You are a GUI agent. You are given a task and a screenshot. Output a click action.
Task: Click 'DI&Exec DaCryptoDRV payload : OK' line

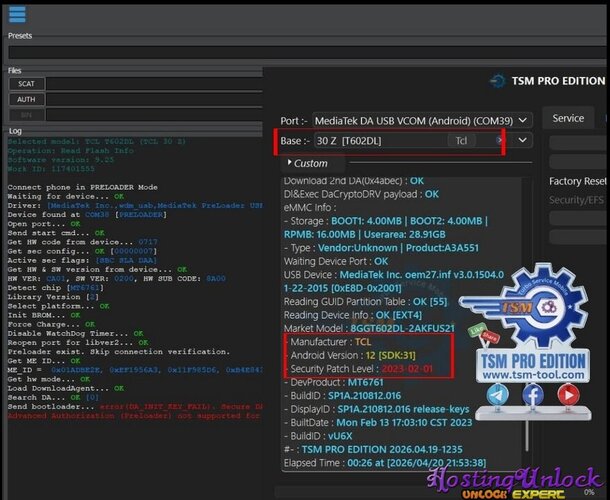point(361,194)
